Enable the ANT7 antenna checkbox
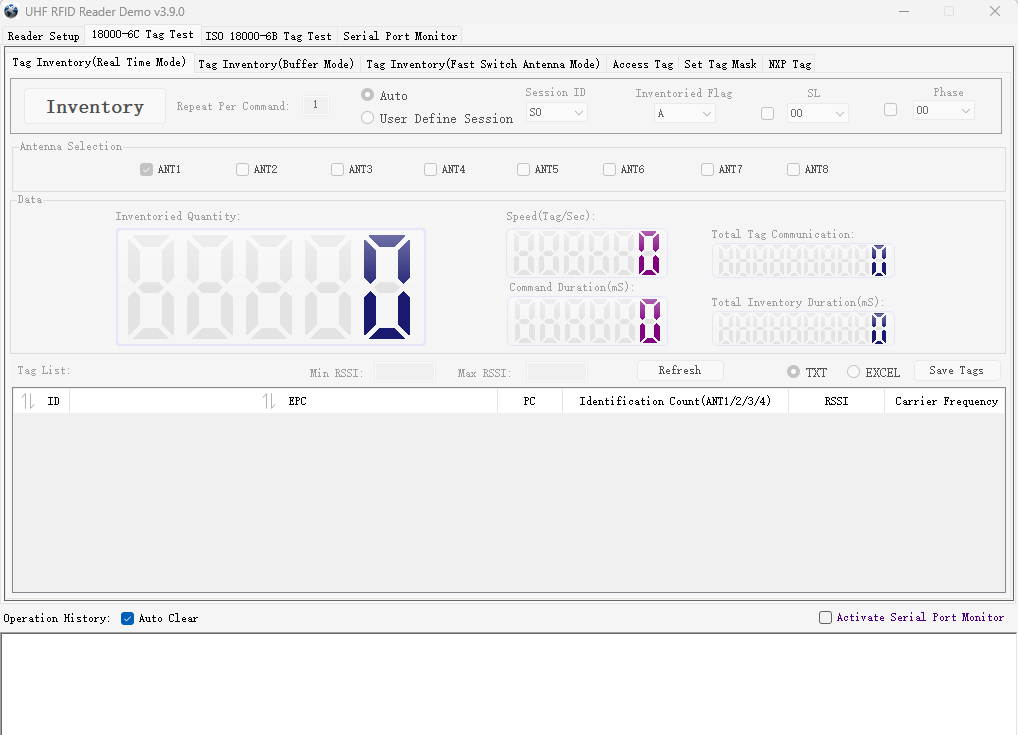1018x735 pixels. click(x=707, y=169)
